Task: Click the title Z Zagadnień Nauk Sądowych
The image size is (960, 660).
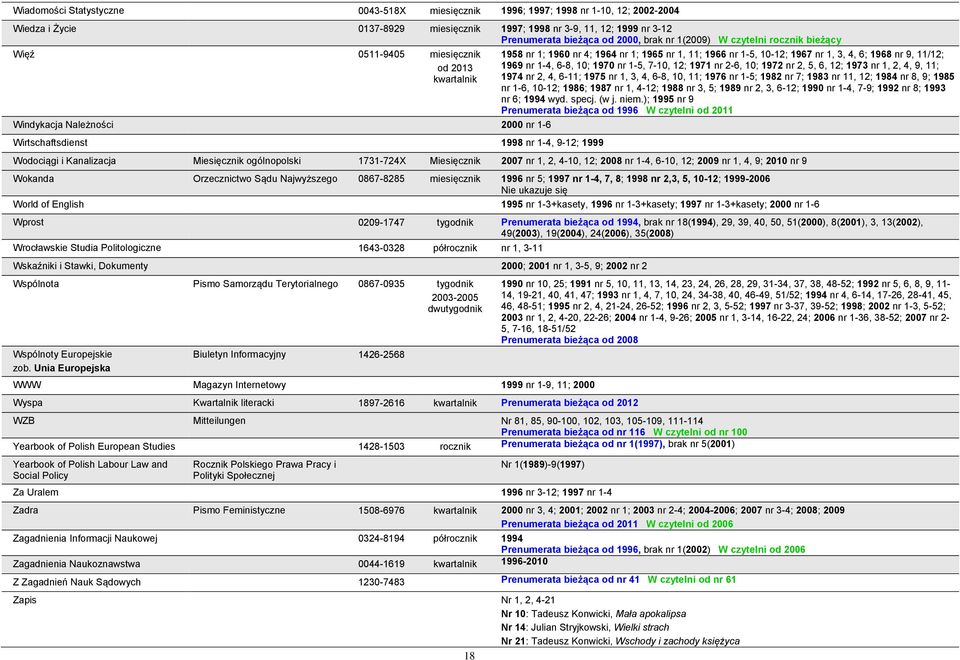Action: [77, 582]
